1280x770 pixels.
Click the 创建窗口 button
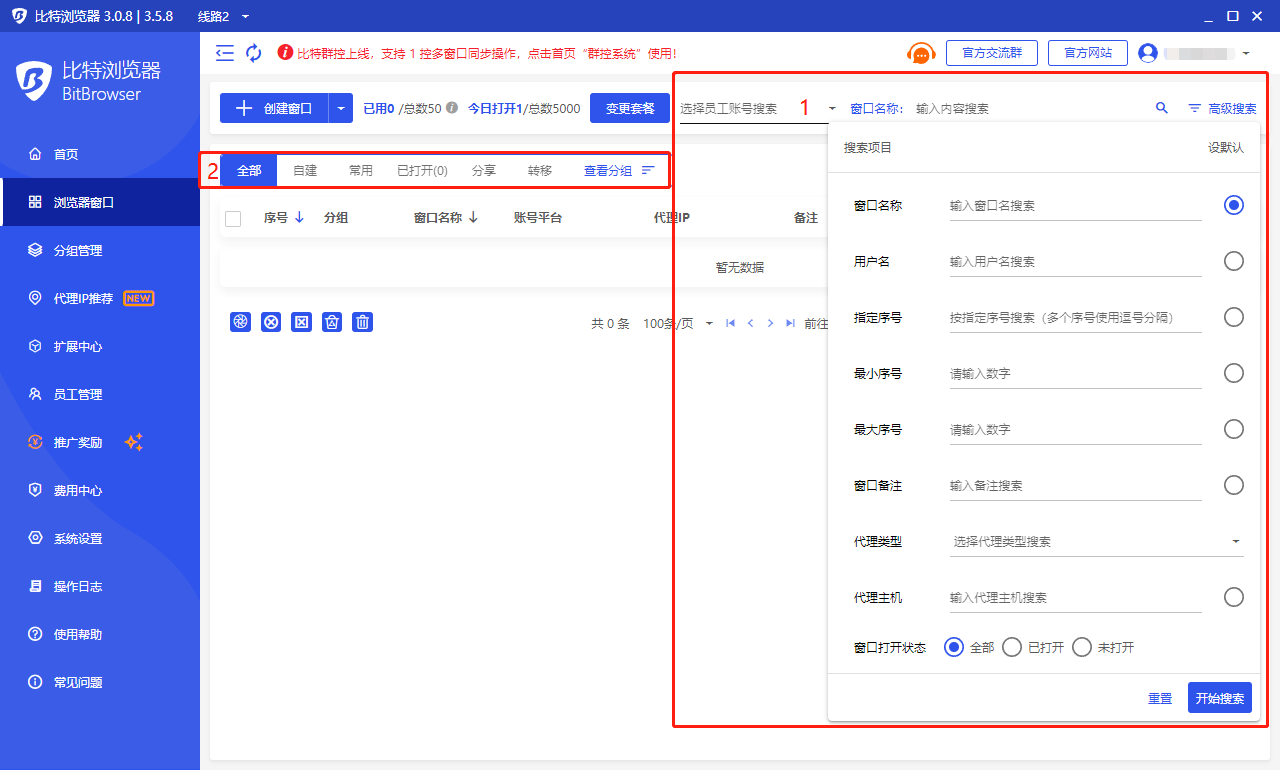[274, 108]
